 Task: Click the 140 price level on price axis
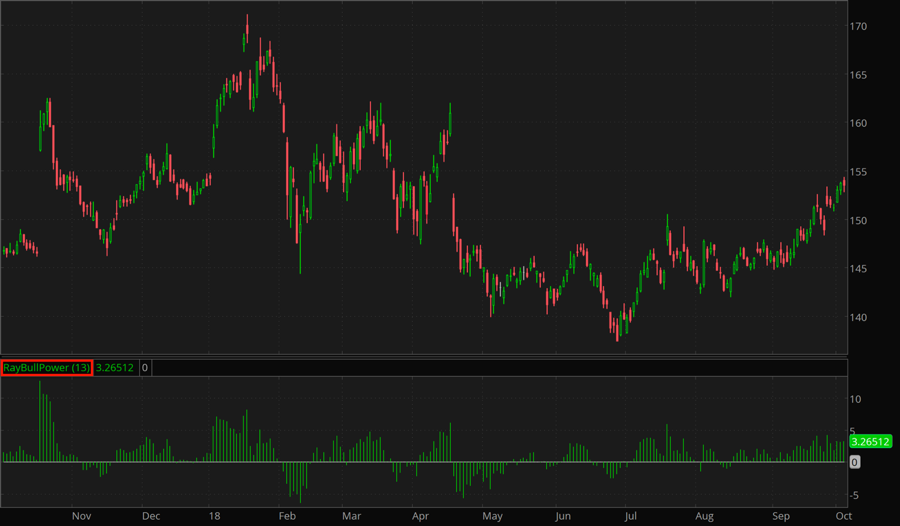(858, 318)
